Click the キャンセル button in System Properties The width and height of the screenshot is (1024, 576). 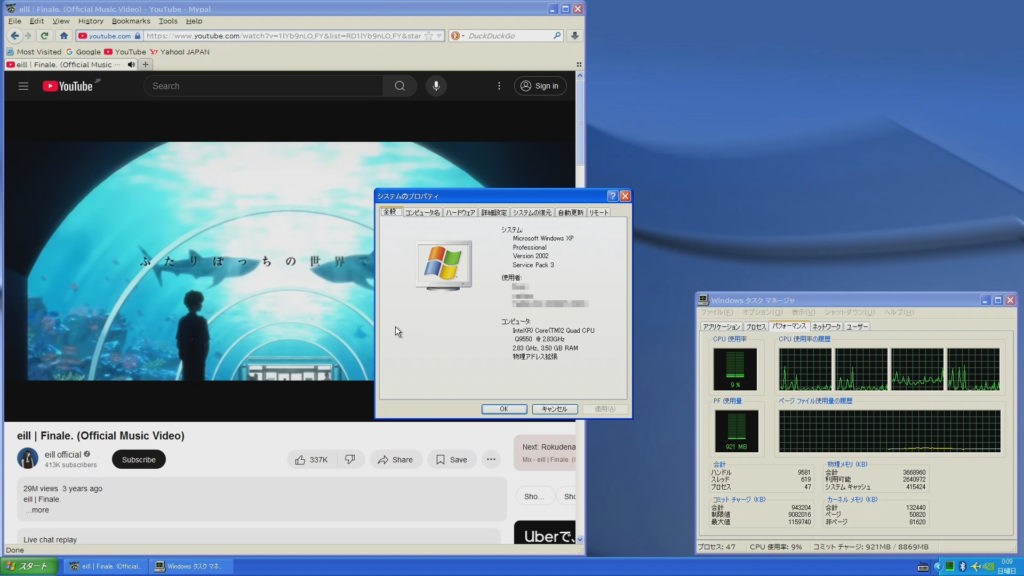pos(555,409)
